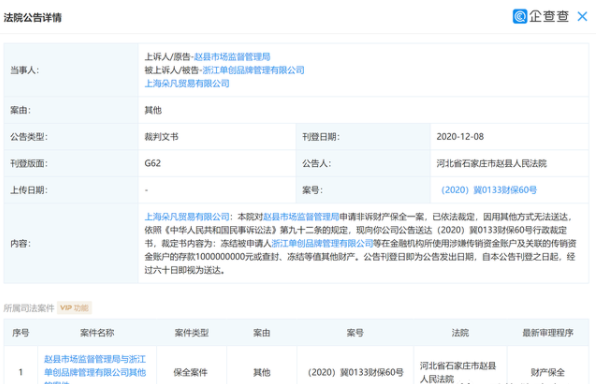Click the 法院公告详情 title text
Image resolution: width=598 pixels, height=384 pixels.
32,18
